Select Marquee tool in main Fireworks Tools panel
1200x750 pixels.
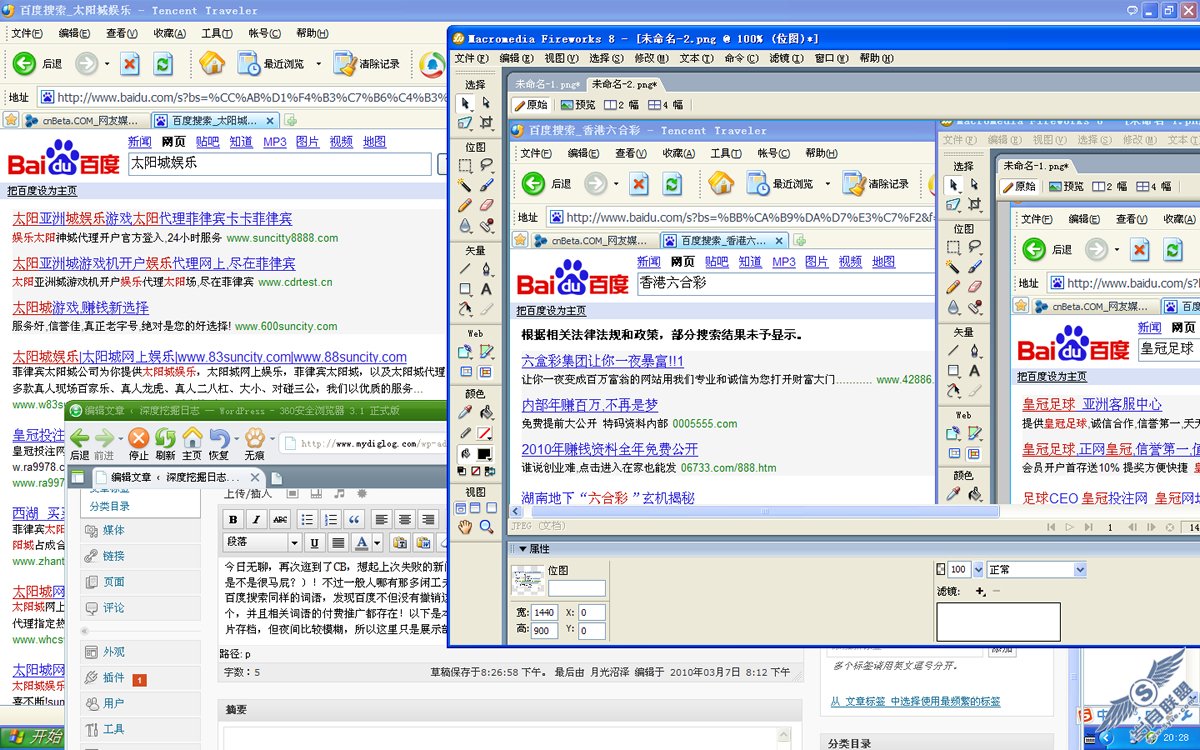[x=465, y=165]
